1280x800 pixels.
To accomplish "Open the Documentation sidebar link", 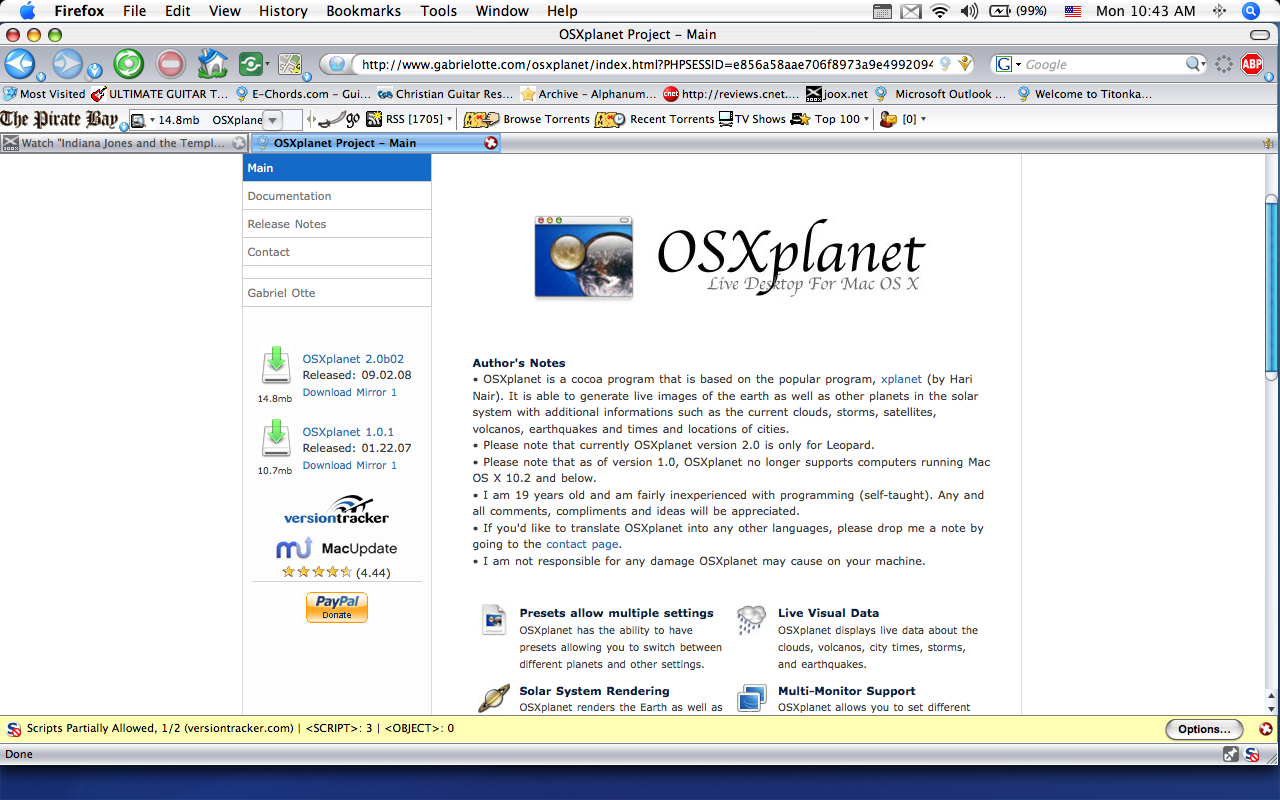I will point(337,196).
